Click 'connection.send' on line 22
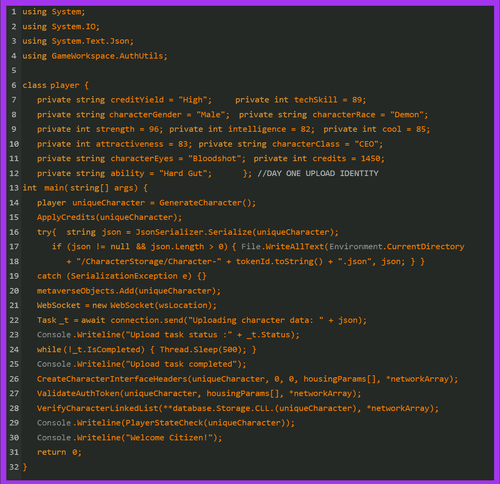 tap(147, 320)
